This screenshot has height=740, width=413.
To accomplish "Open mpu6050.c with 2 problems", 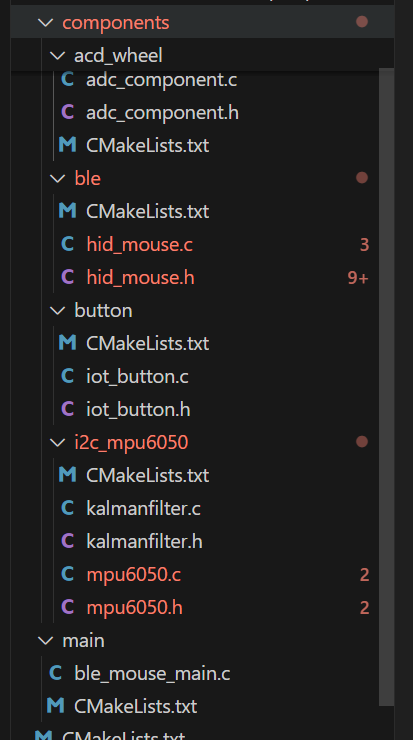I will click(134, 574).
